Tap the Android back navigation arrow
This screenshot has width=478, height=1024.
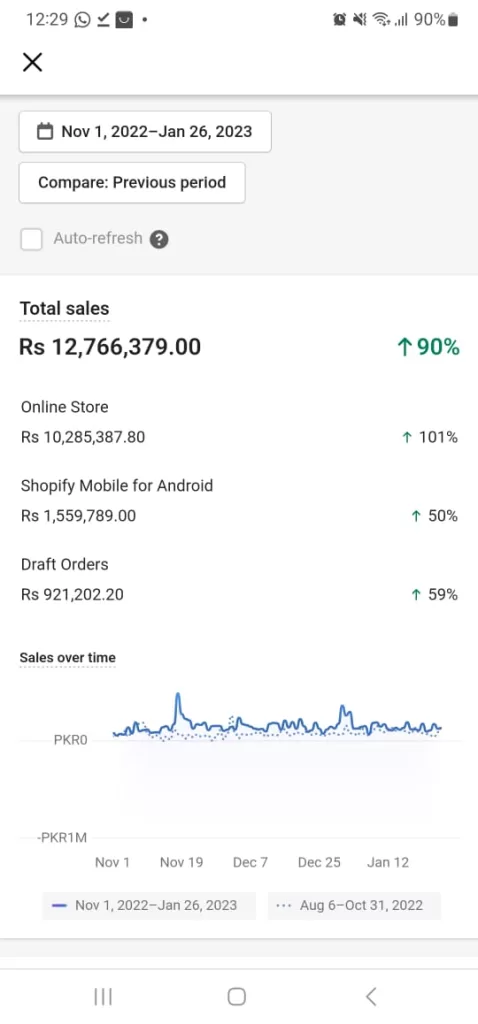pos(370,996)
